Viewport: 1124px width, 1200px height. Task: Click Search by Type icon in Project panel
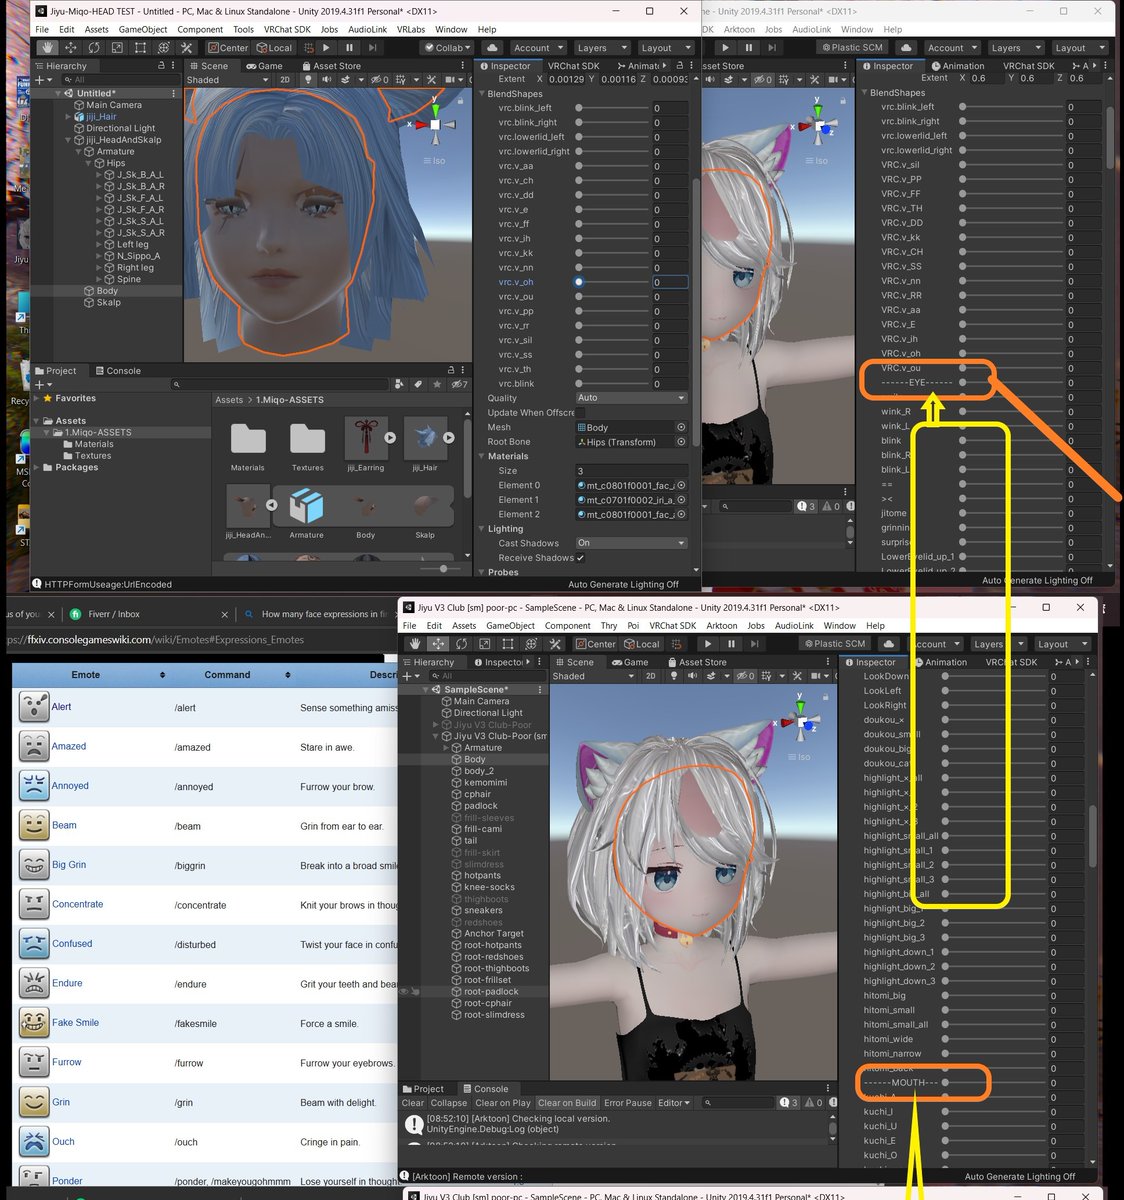pos(400,384)
